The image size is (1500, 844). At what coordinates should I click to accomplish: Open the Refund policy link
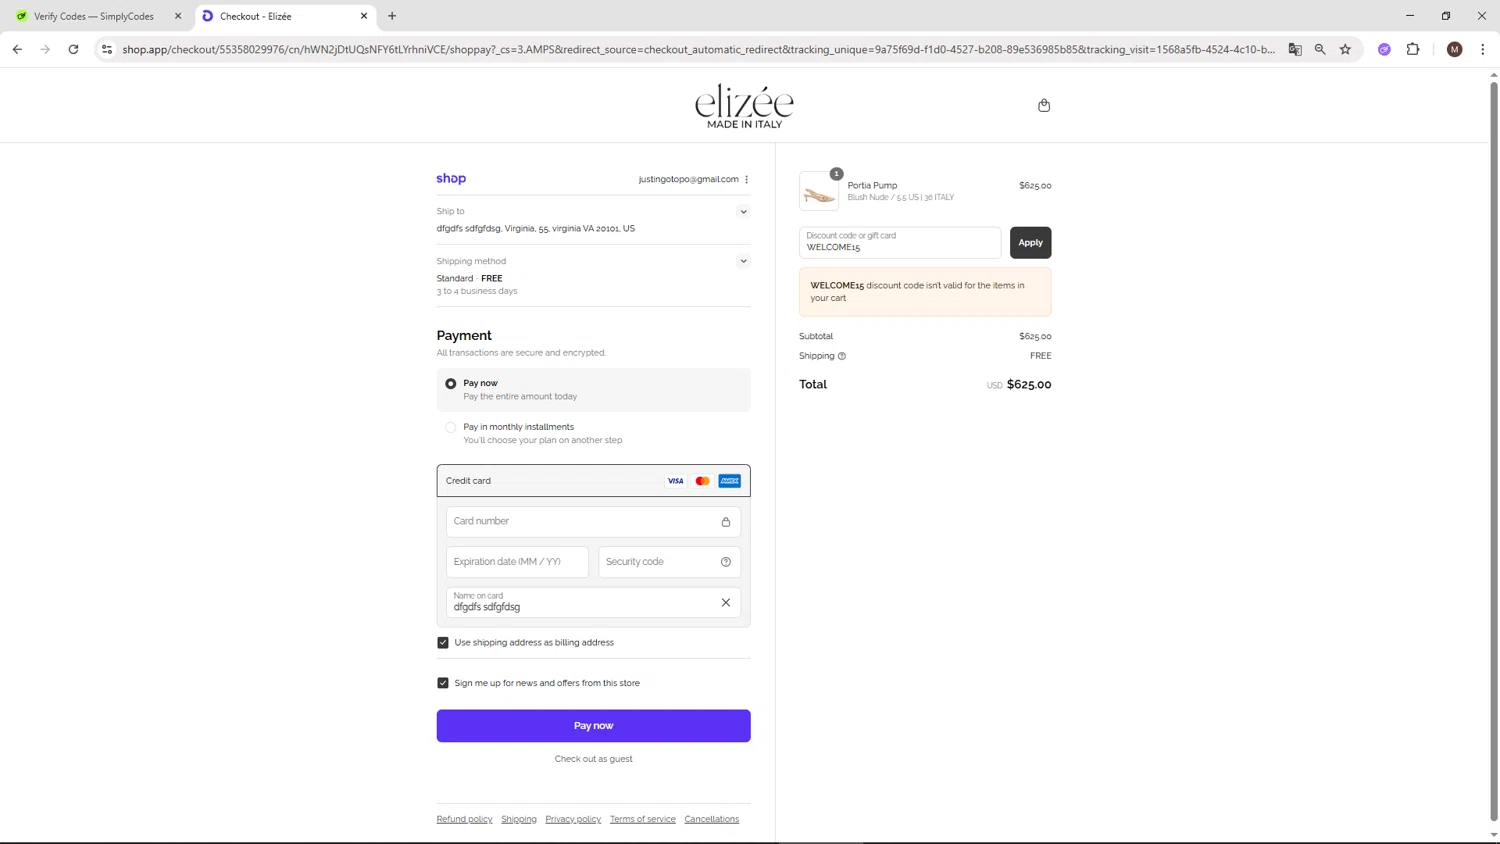point(464,820)
